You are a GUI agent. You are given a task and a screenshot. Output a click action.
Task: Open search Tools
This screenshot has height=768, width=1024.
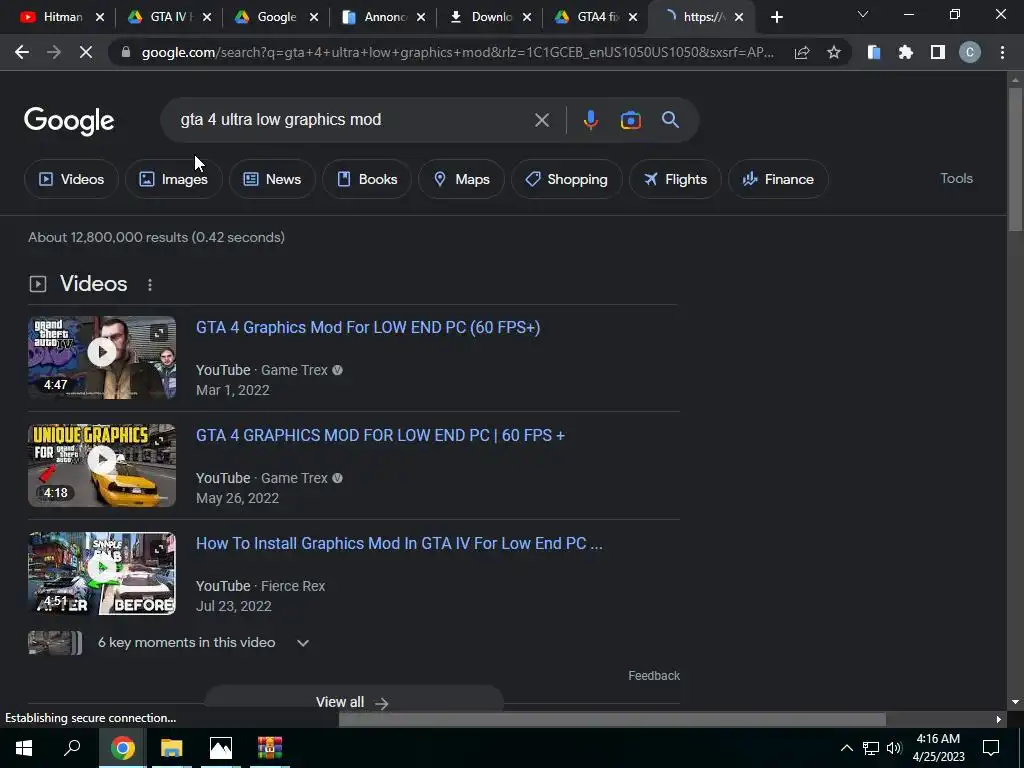956,178
